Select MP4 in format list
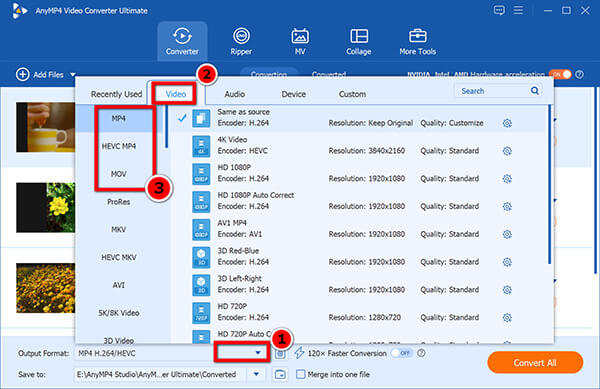Screen dimensions: 600x389 click(x=119, y=119)
